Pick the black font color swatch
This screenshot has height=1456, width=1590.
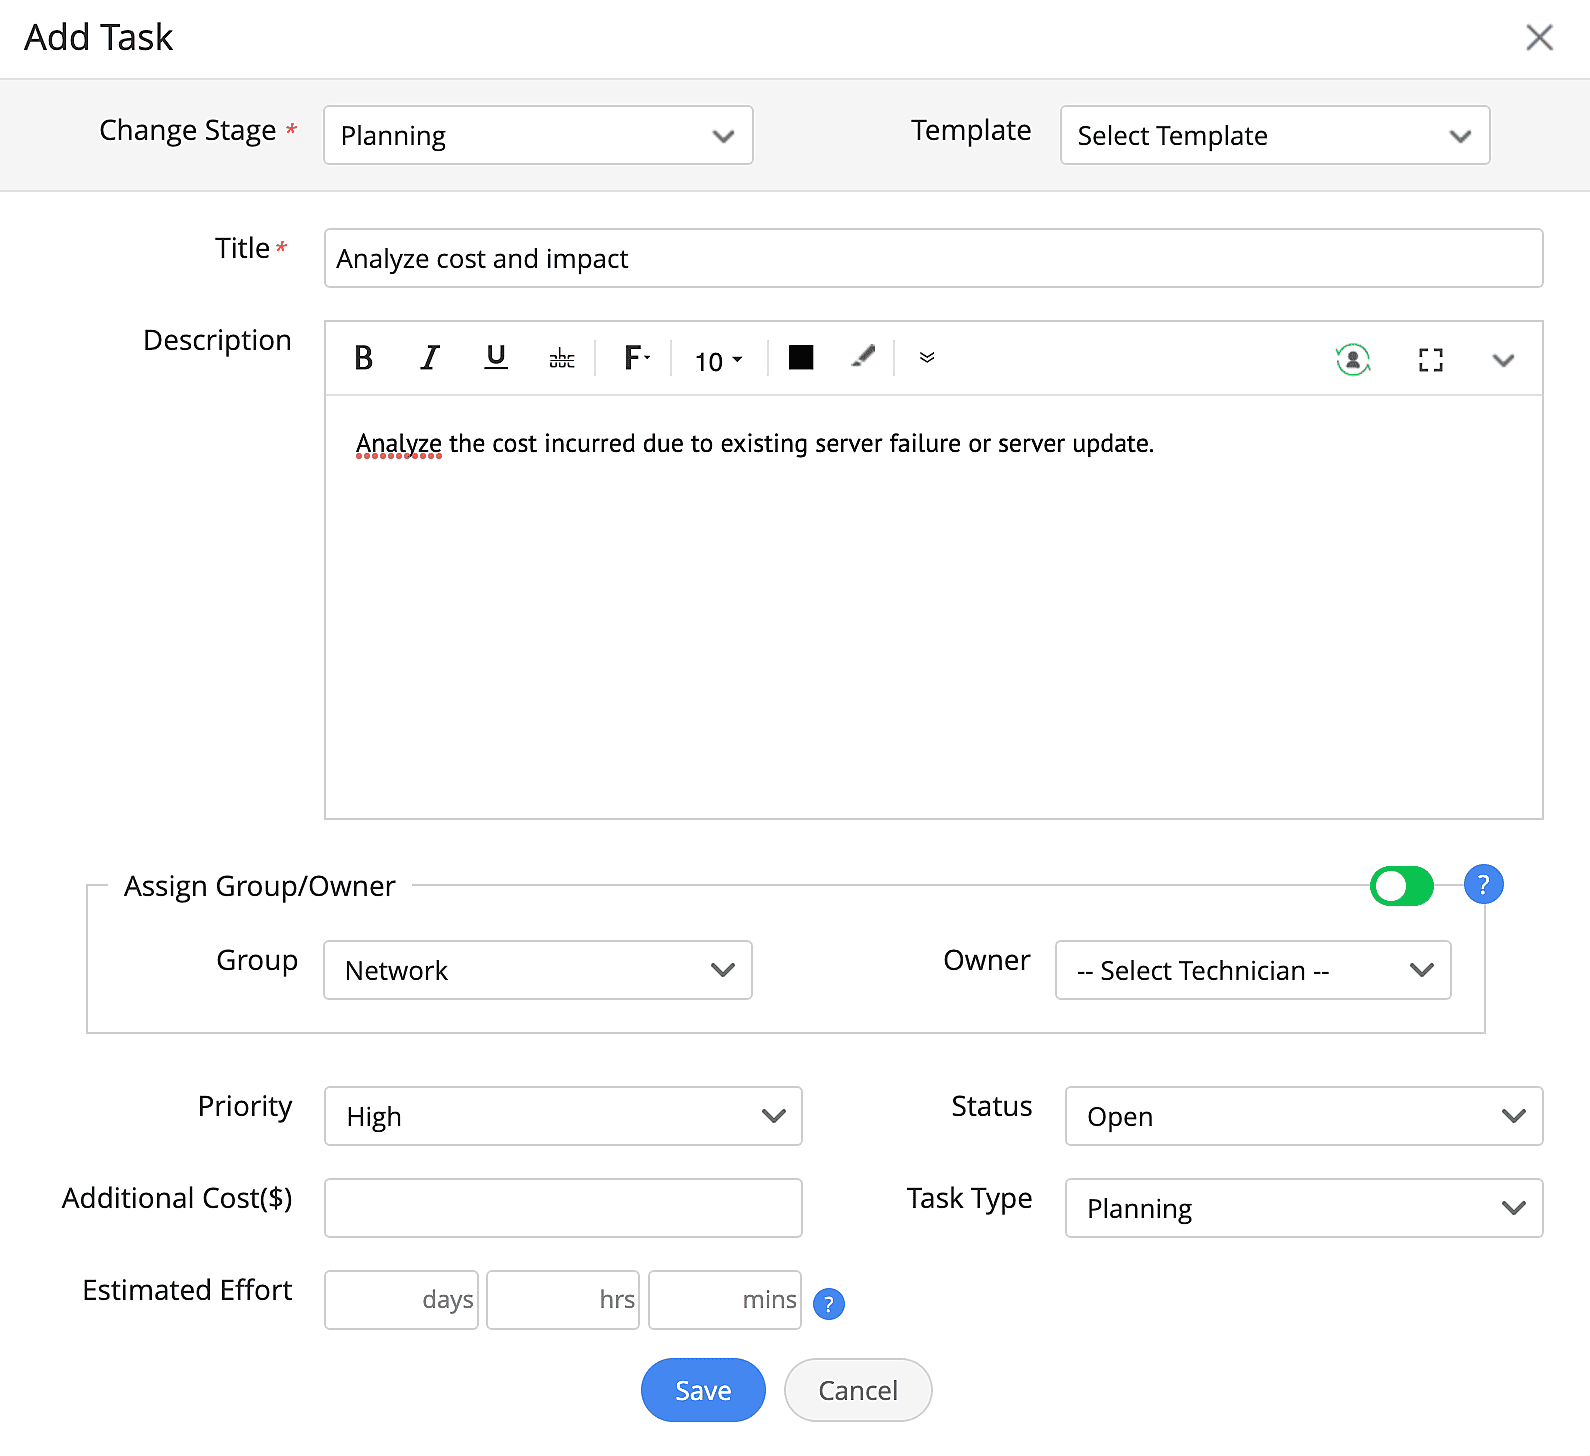click(x=801, y=357)
